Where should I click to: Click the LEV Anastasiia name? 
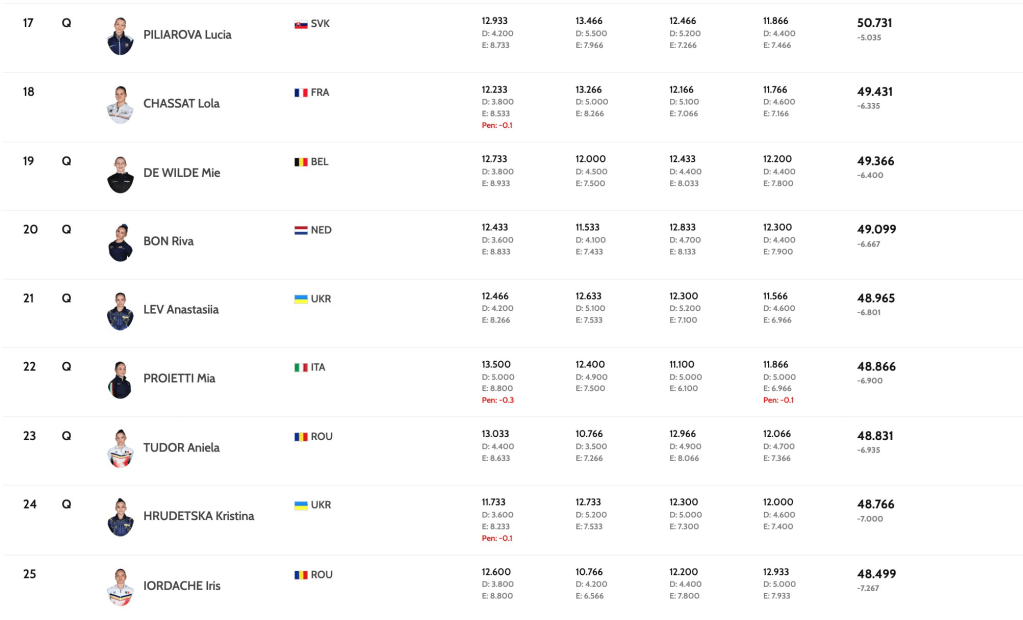click(181, 310)
